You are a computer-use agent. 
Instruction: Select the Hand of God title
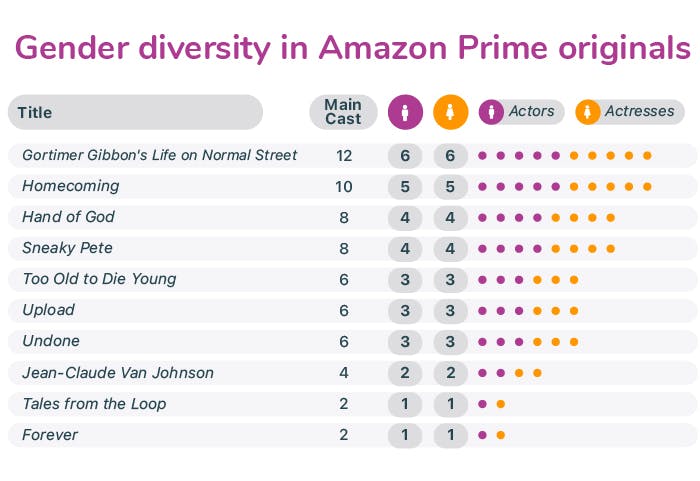tap(69, 217)
